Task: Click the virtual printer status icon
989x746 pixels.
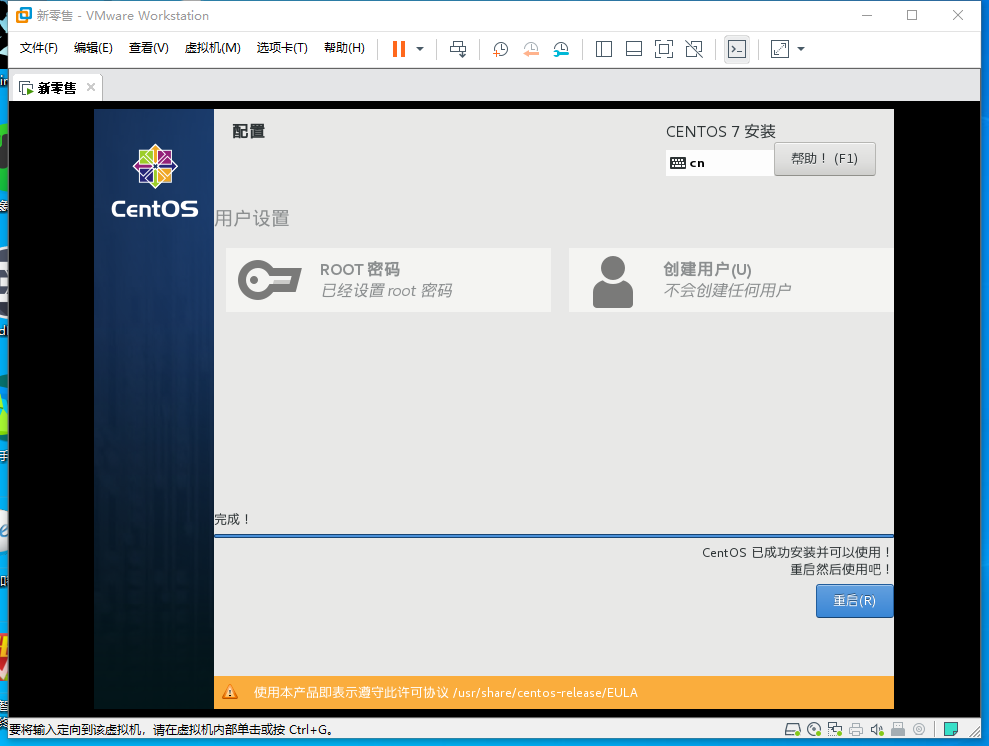Action: 855,731
